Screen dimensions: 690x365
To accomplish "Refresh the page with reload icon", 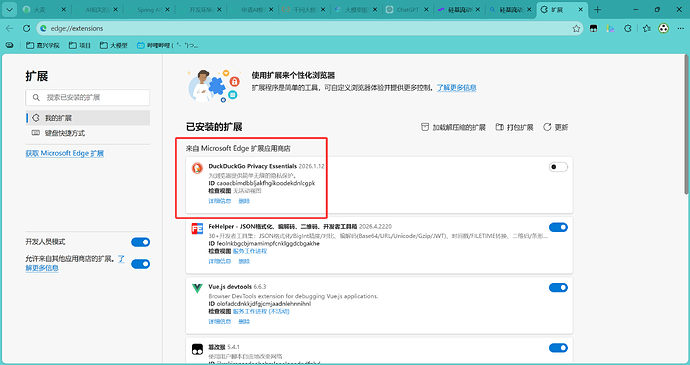I will [x=26, y=28].
